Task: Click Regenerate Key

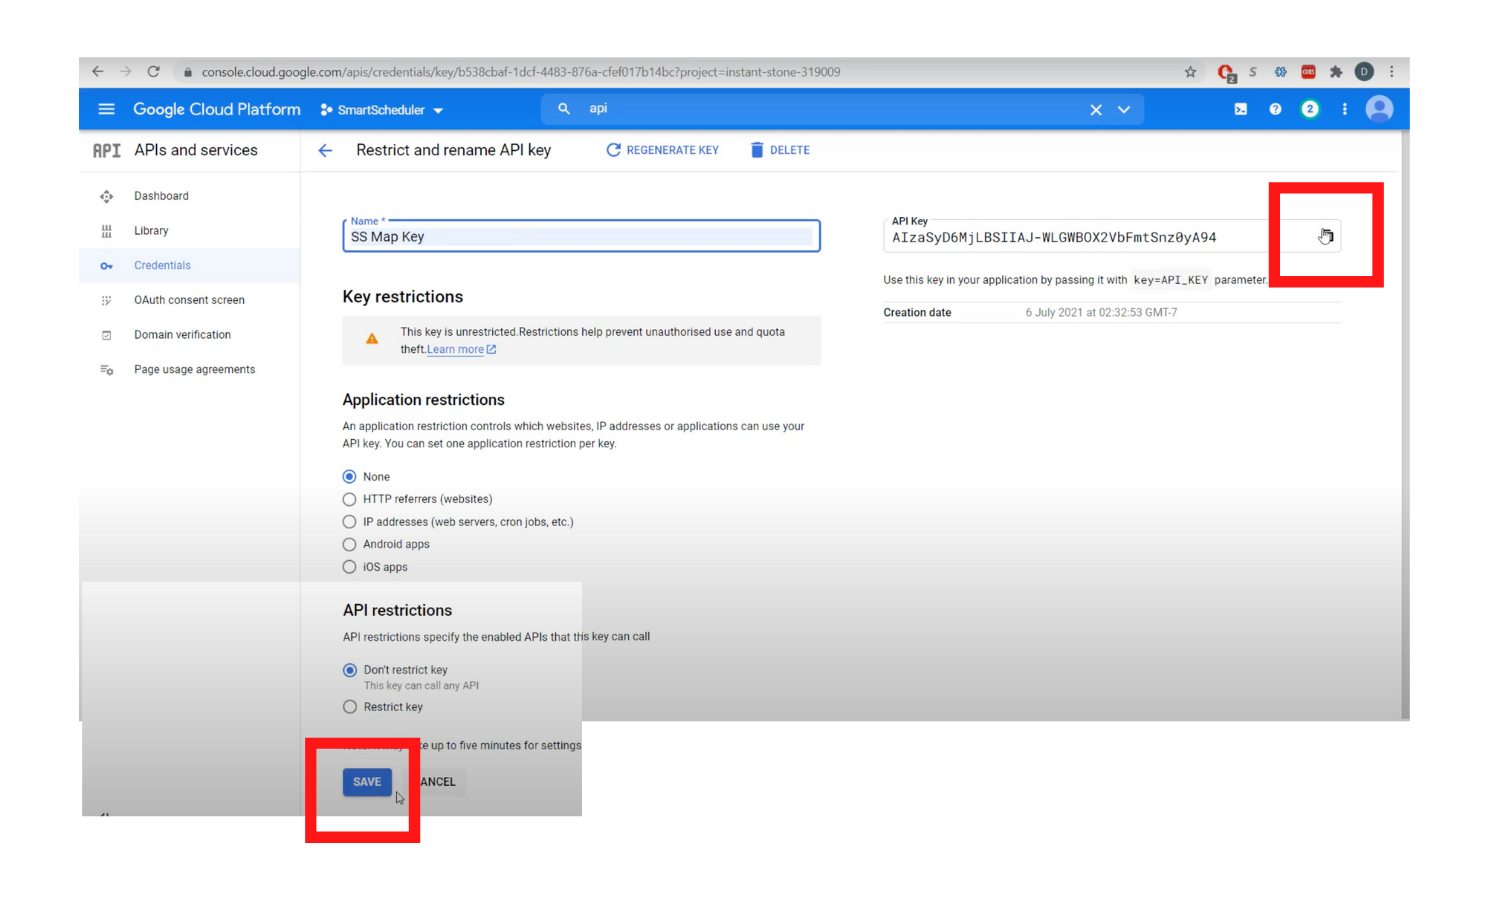Action: tap(662, 150)
